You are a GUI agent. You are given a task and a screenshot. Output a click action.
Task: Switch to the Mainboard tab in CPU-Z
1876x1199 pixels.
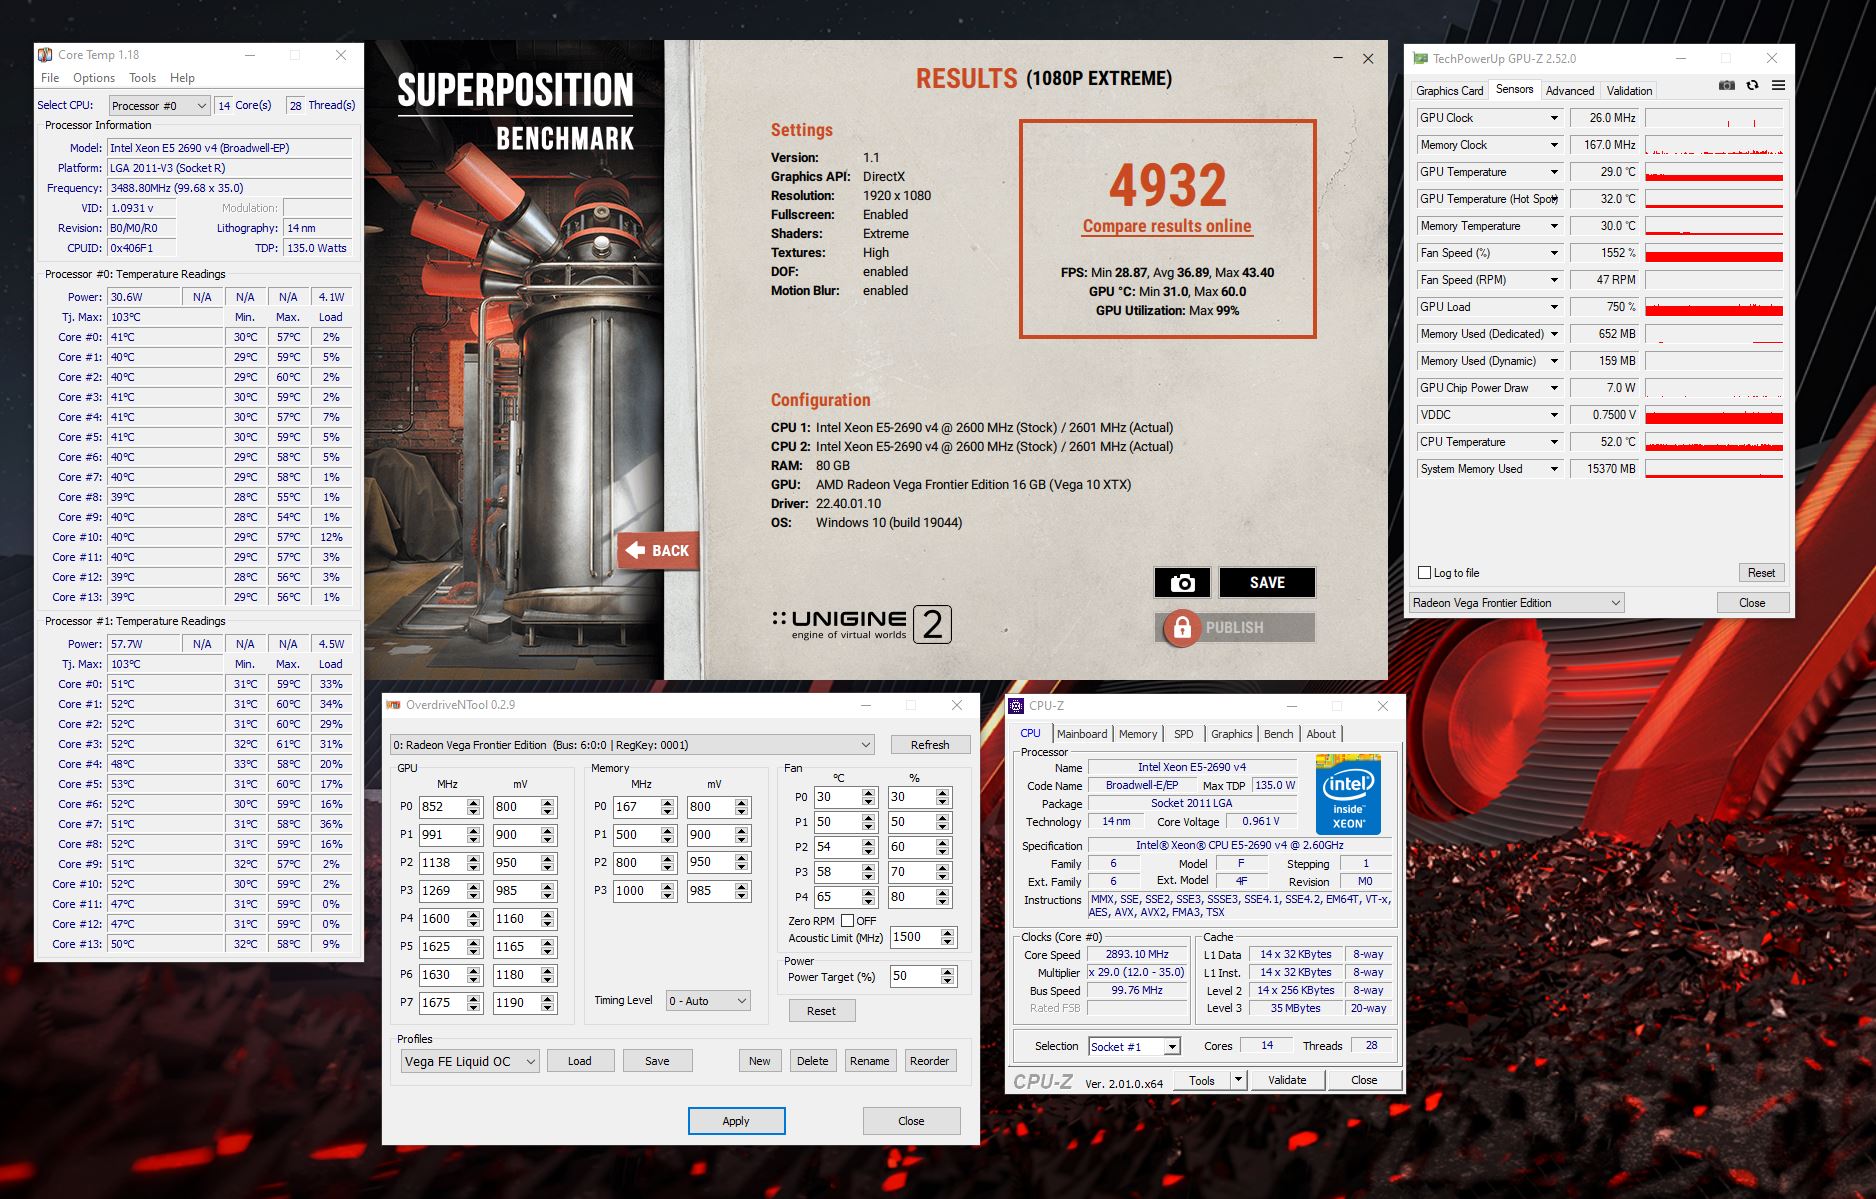(1082, 734)
